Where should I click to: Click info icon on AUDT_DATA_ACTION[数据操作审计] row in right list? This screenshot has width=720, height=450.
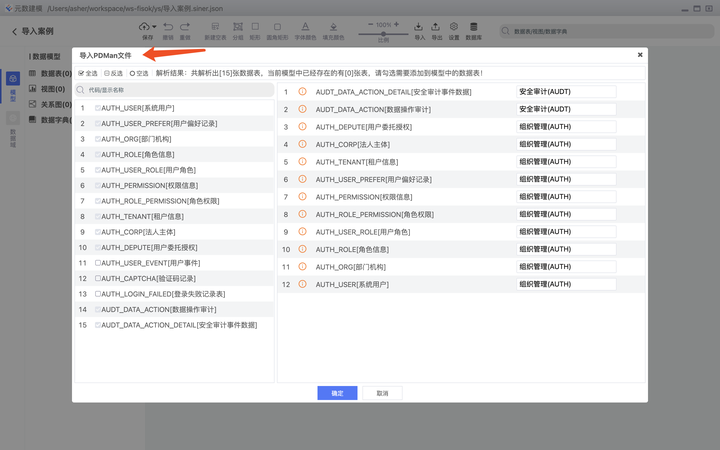tap(302, 109)
